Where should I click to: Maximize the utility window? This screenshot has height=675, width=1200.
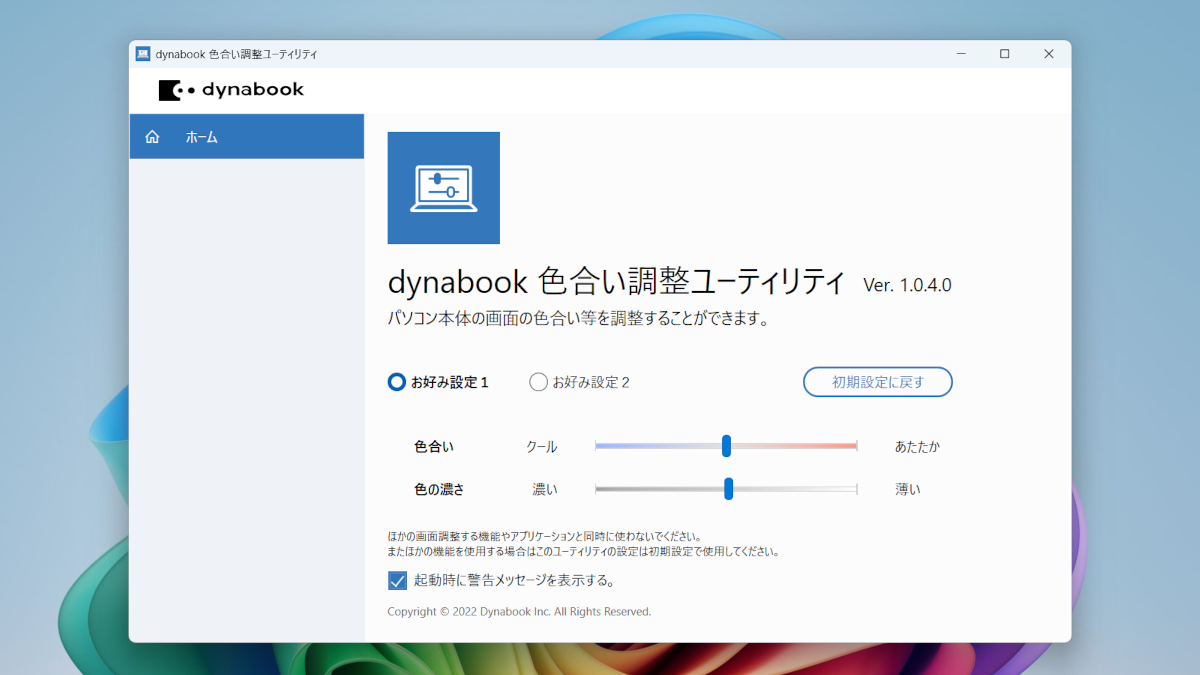click(x=1004, y=53)
